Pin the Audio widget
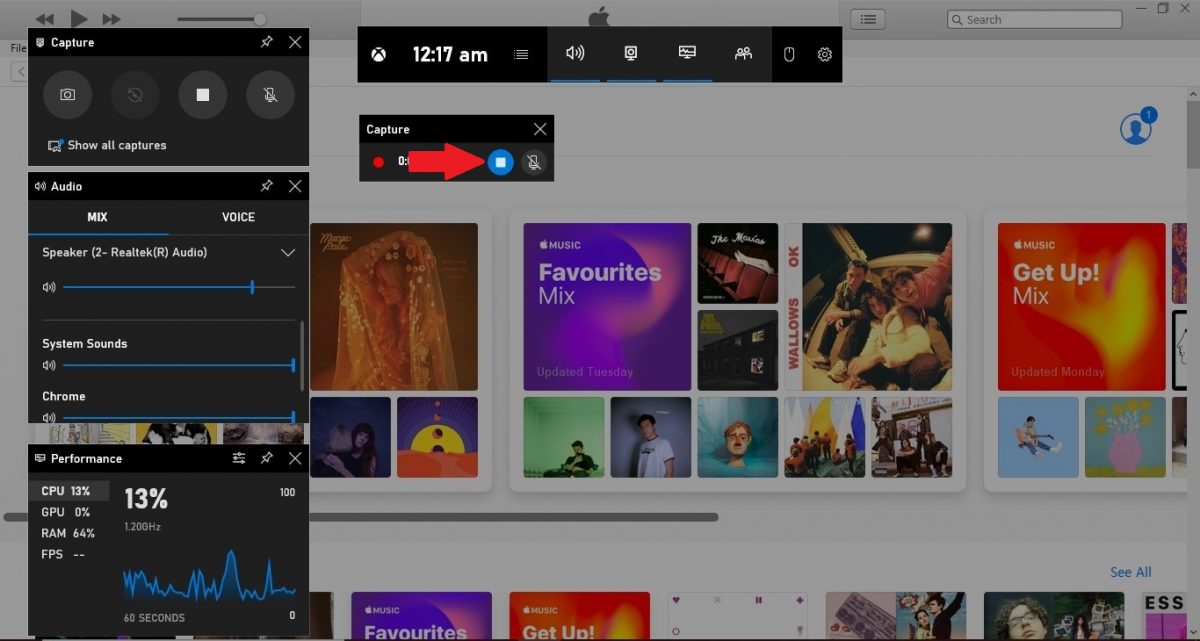The height and width of the screenshot is (641, 1200). point(266,186)
